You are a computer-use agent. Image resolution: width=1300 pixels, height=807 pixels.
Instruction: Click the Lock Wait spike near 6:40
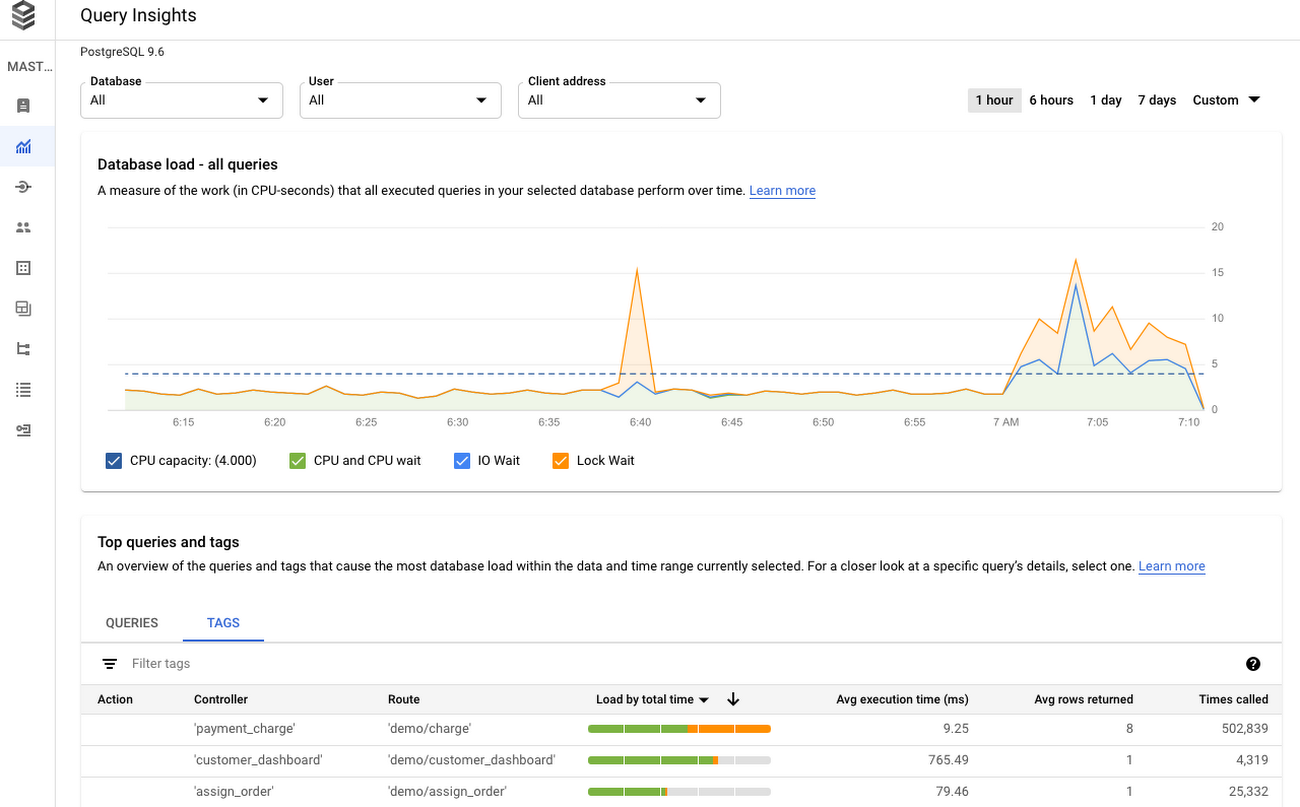click(x=637, y=271)
